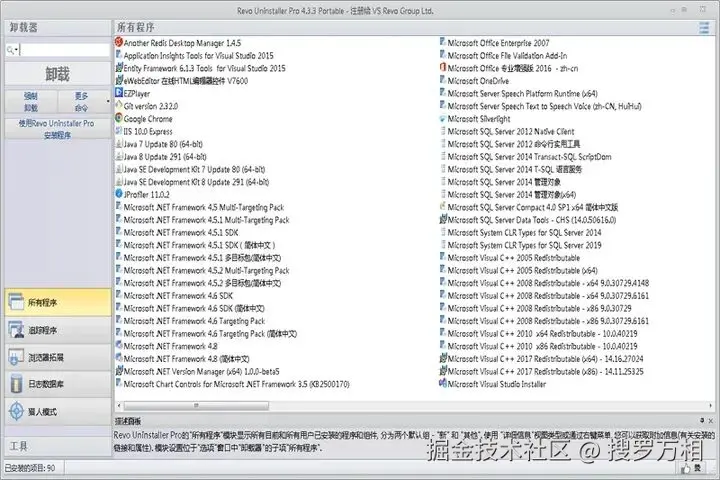Click the Entity Framework 6.1.3 Tools icon
This screenshot has height=480, width=720.
(x=119, y=68)
